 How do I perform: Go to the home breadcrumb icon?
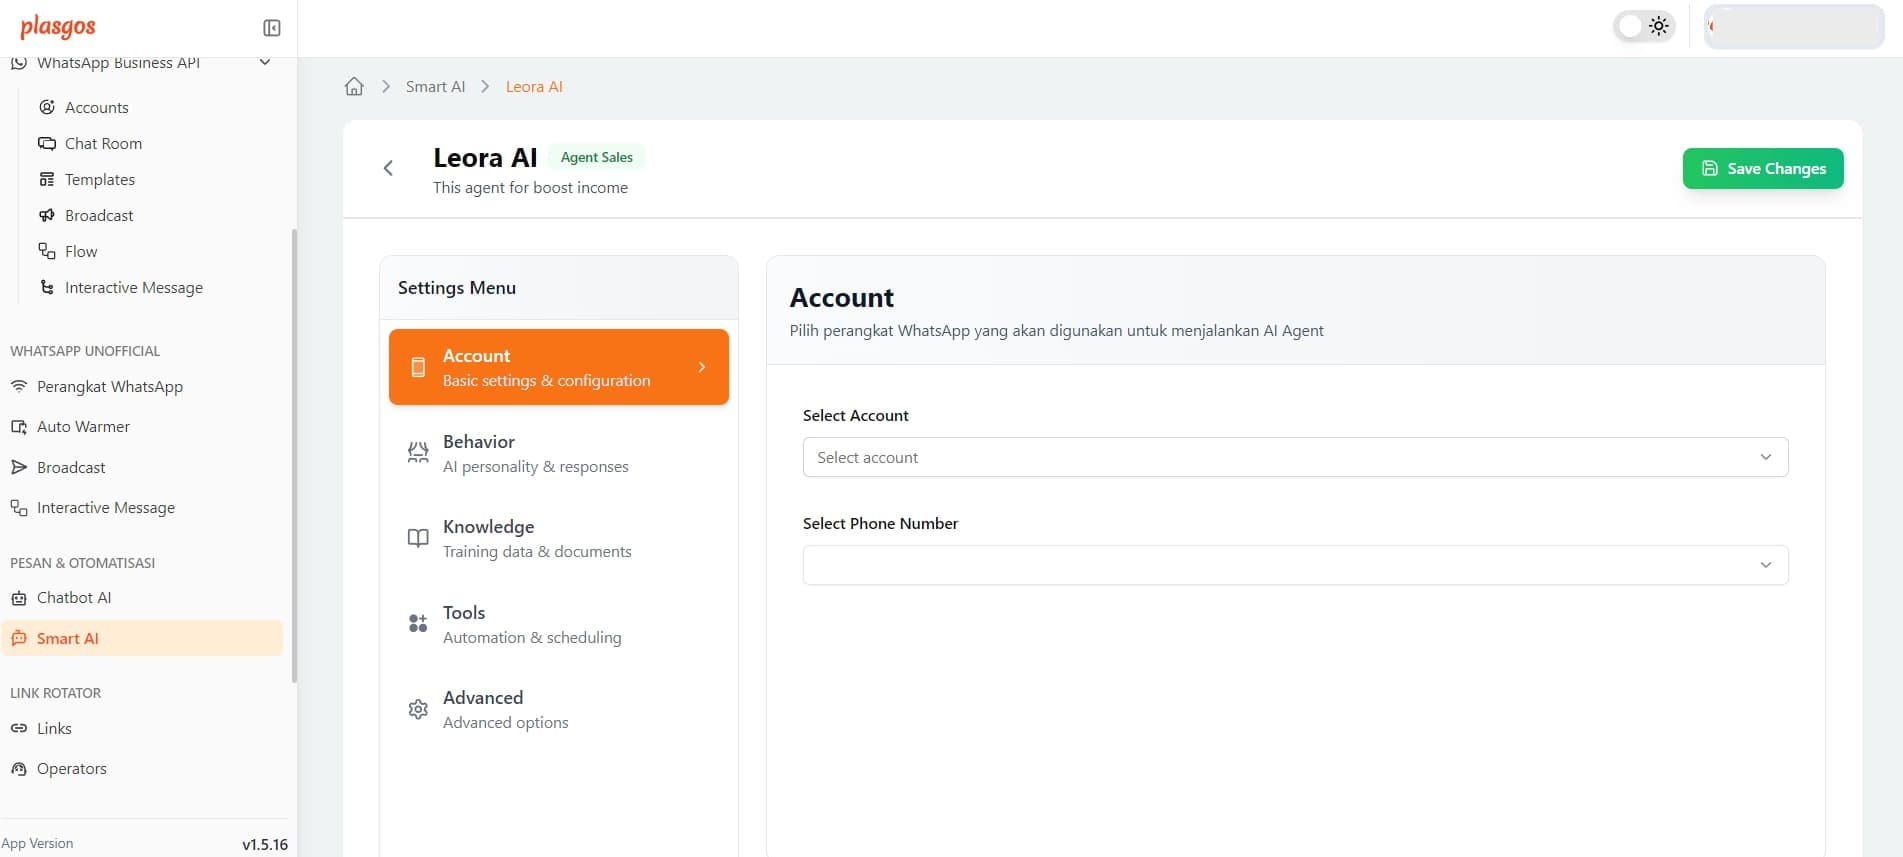point(354,86)
